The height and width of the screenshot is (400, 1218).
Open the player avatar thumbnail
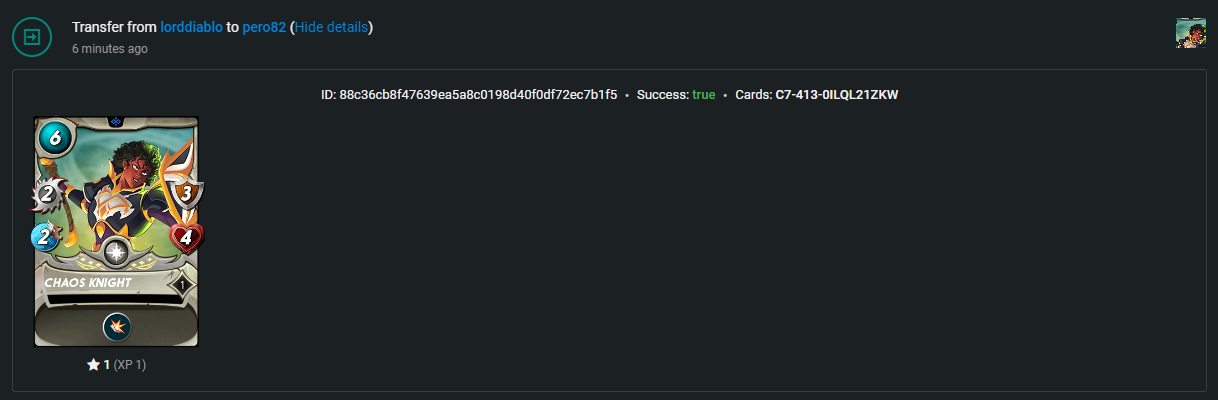(x=1191, y=33)
